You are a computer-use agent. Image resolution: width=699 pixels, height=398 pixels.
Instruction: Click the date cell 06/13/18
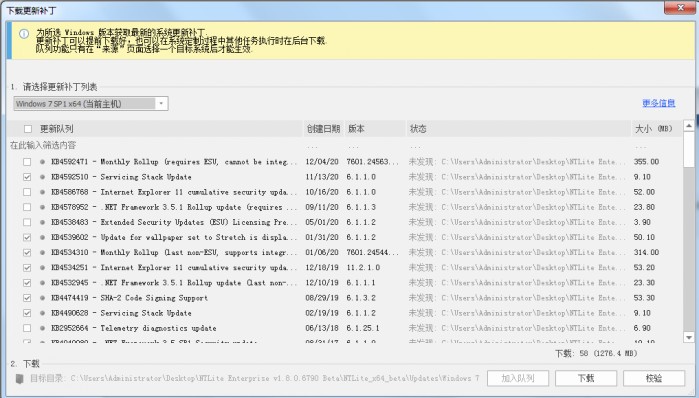pos(322,328)
